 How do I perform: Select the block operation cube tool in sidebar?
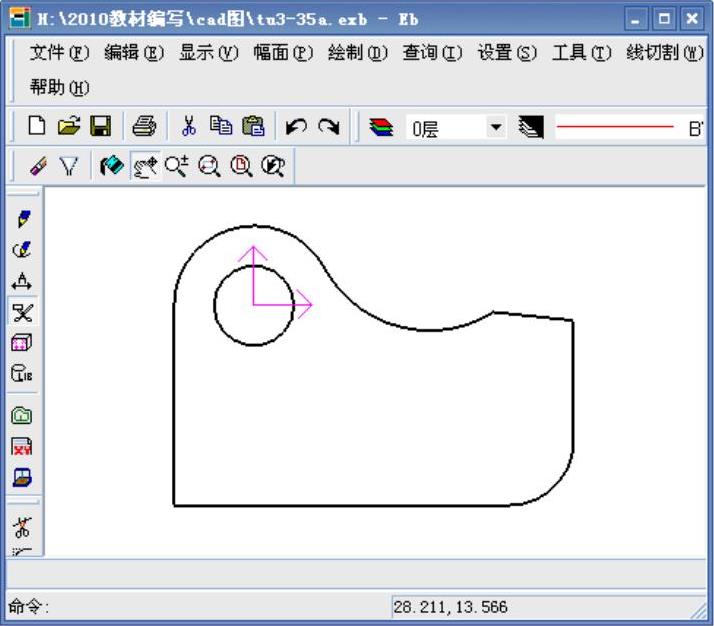23,343
